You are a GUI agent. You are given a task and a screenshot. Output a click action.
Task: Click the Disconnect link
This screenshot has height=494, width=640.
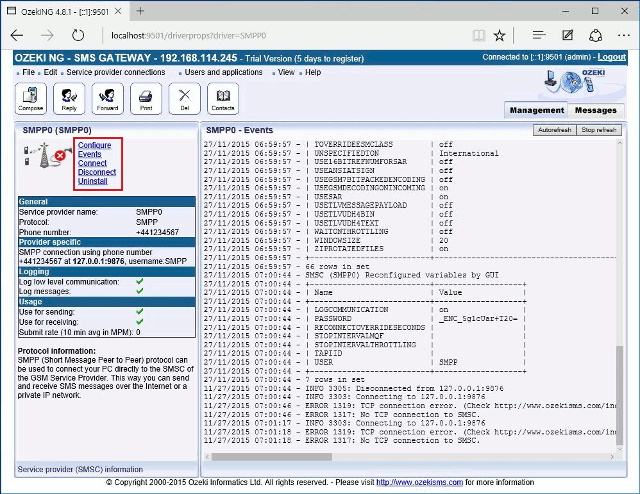[97, 172]
